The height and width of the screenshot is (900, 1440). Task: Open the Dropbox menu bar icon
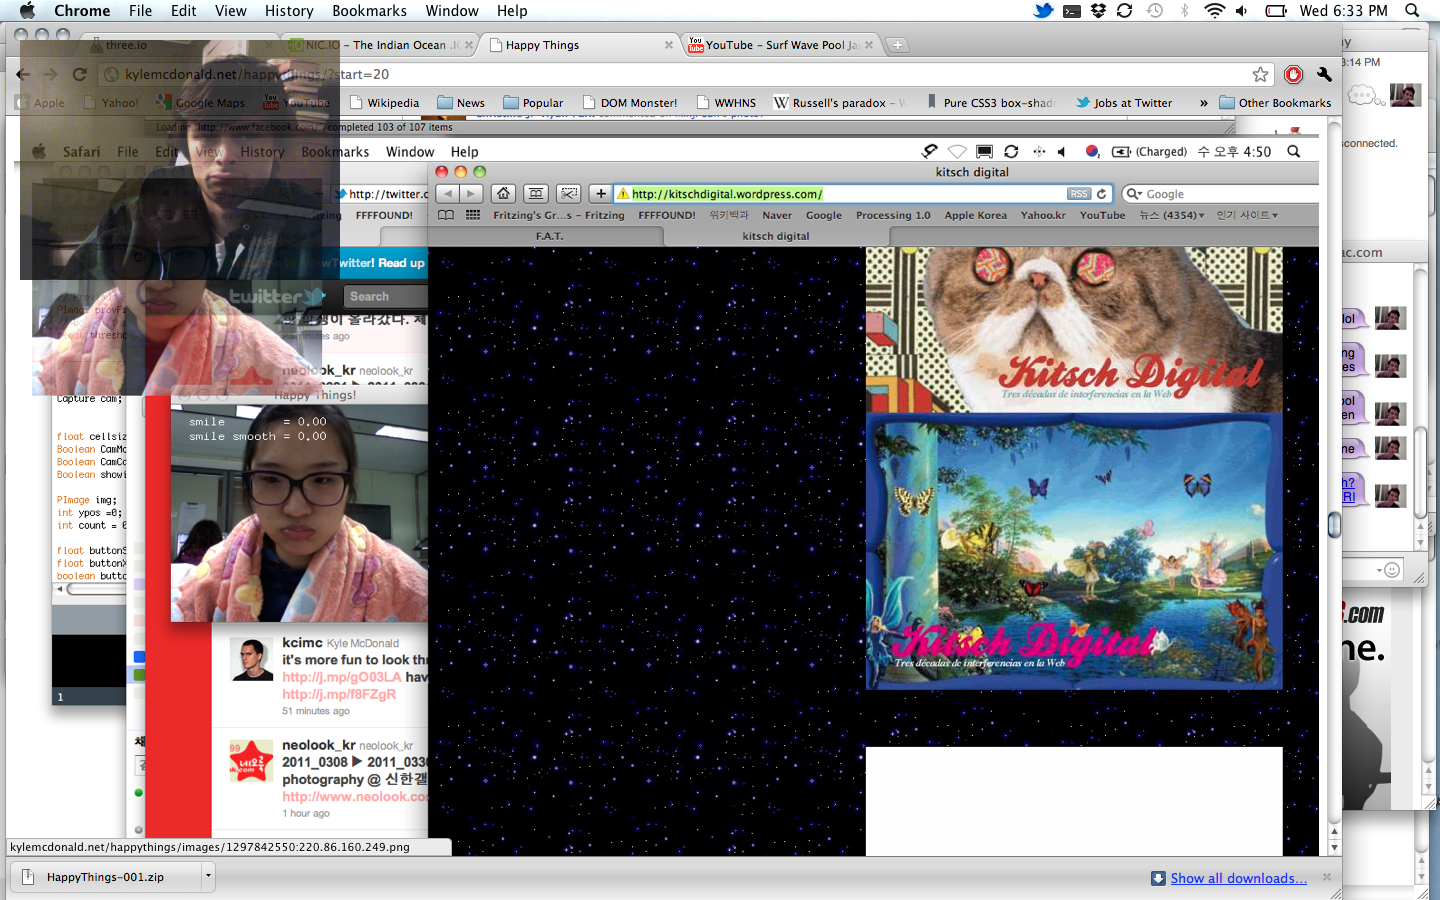[x=1098, y=11]
